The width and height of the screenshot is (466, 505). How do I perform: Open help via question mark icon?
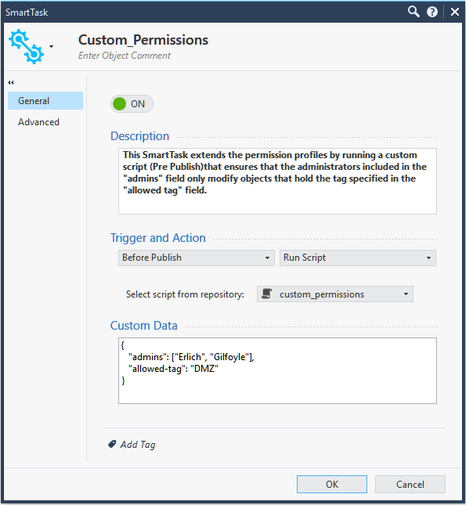pyautogui.click(x=432, y=12)
